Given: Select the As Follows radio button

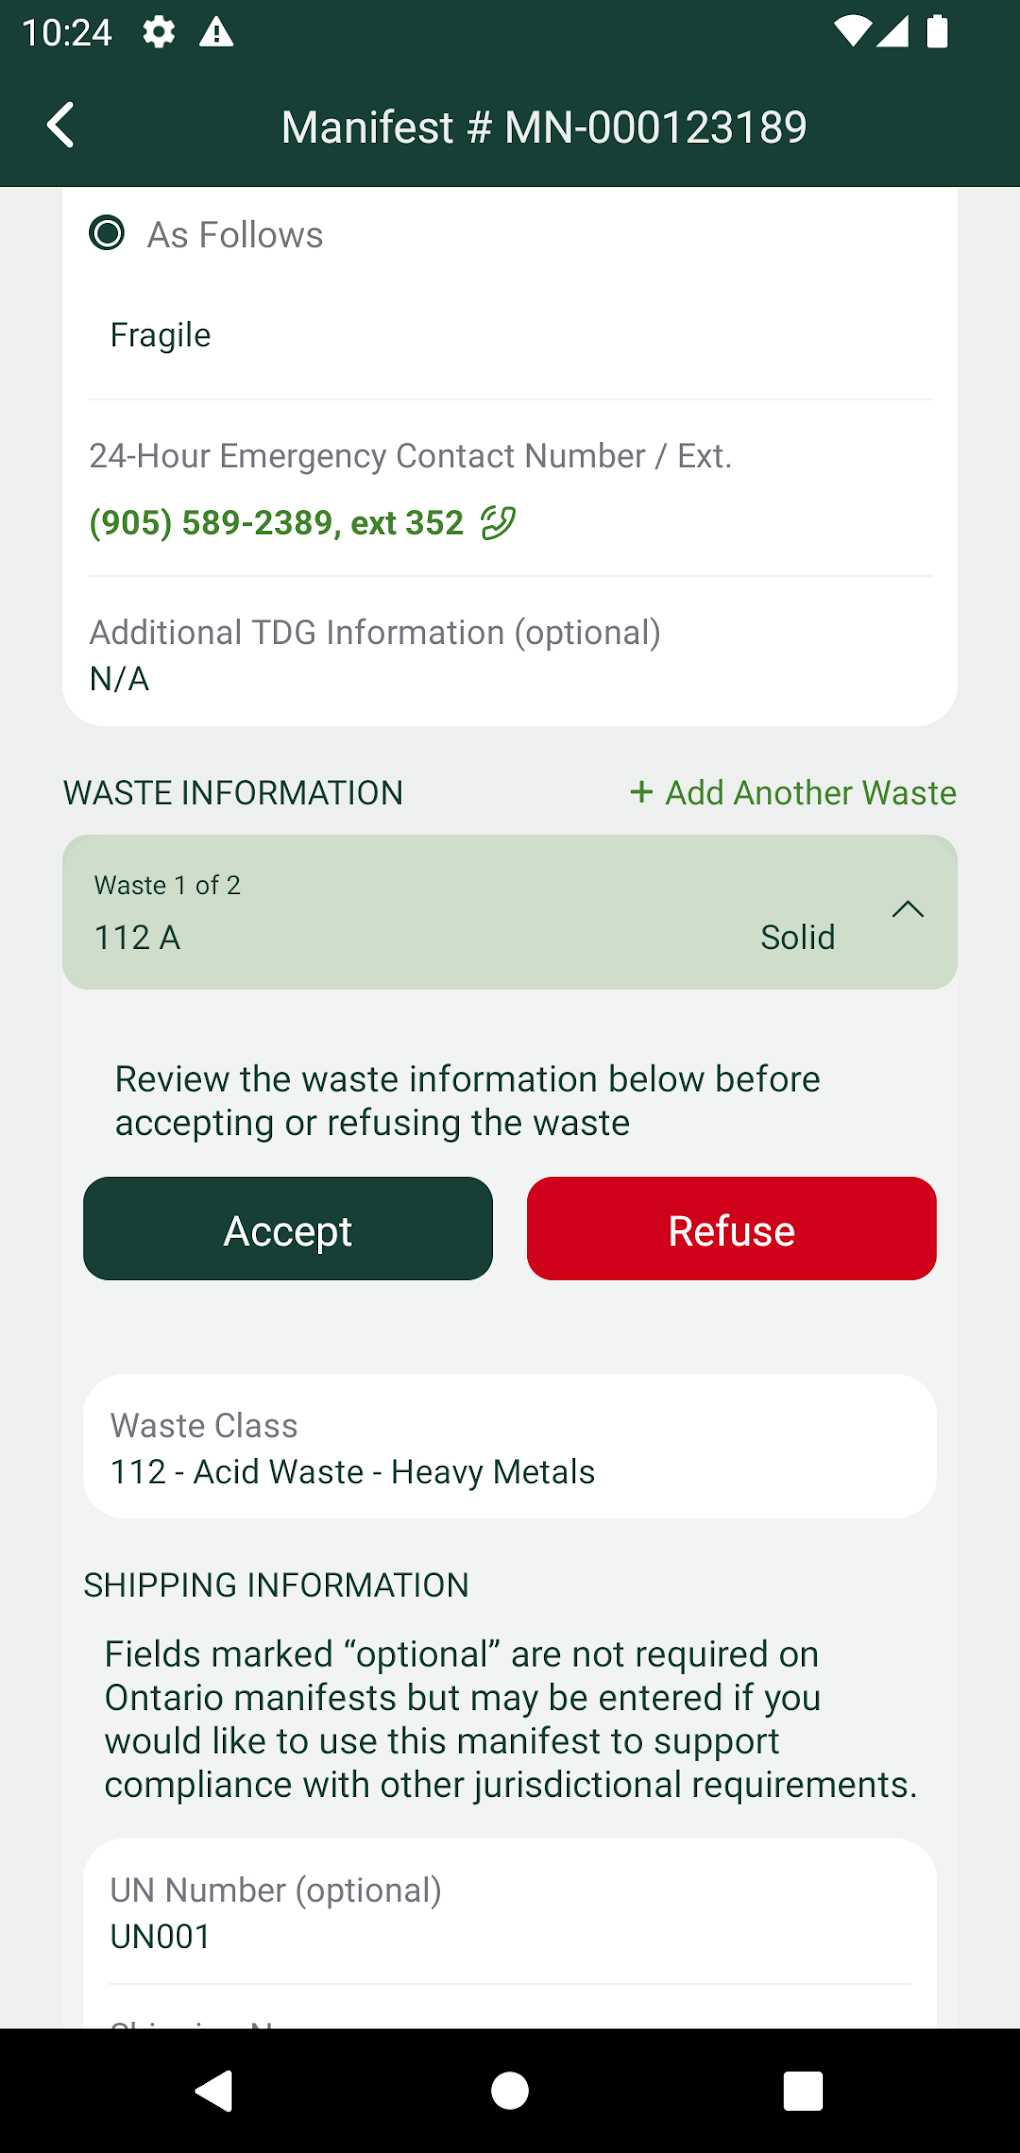Looking at the screenshot, I should (107, 234).
